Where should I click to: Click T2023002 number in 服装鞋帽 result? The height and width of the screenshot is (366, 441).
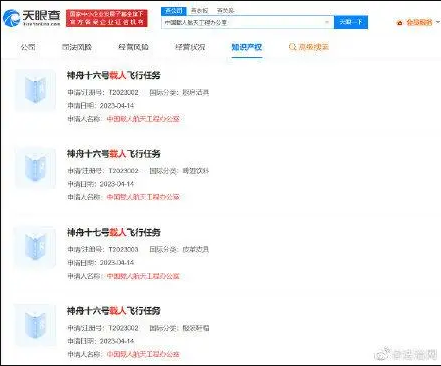click(123, 328)
